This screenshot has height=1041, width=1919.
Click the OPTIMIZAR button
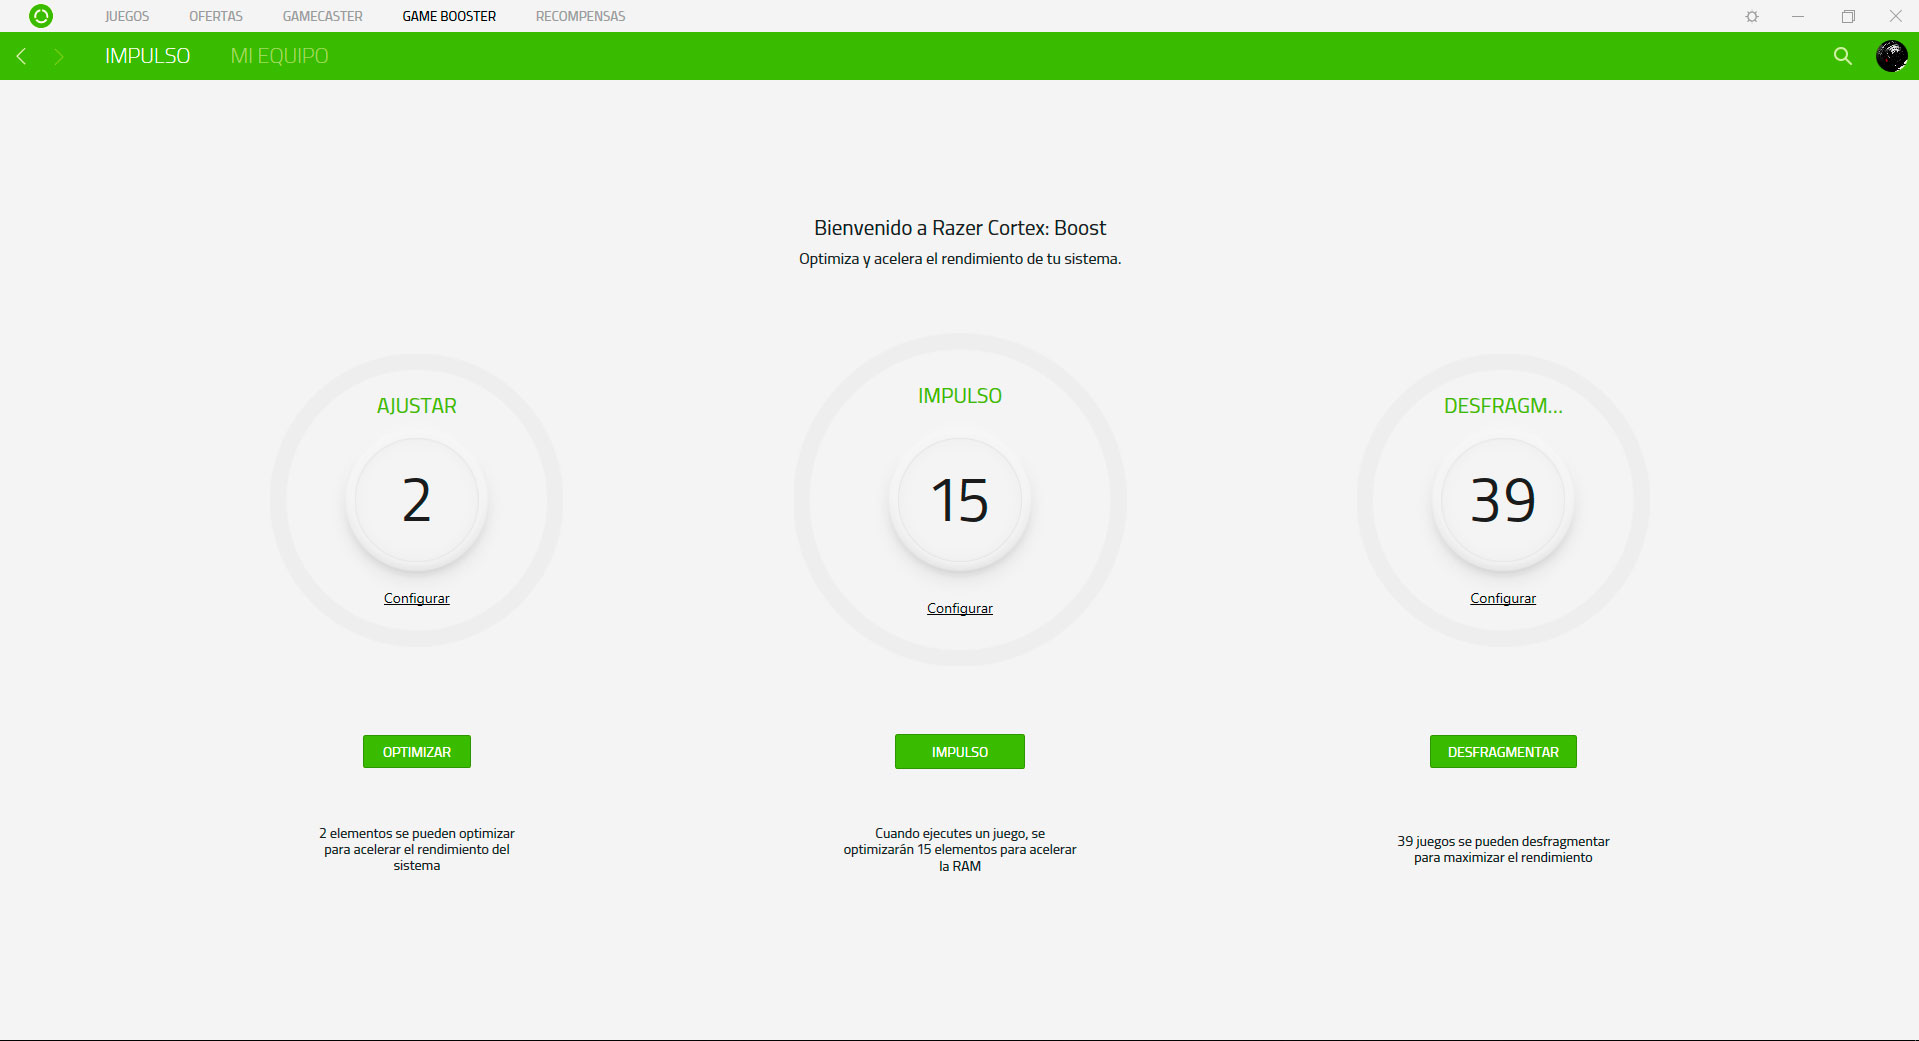coord(417,752)
